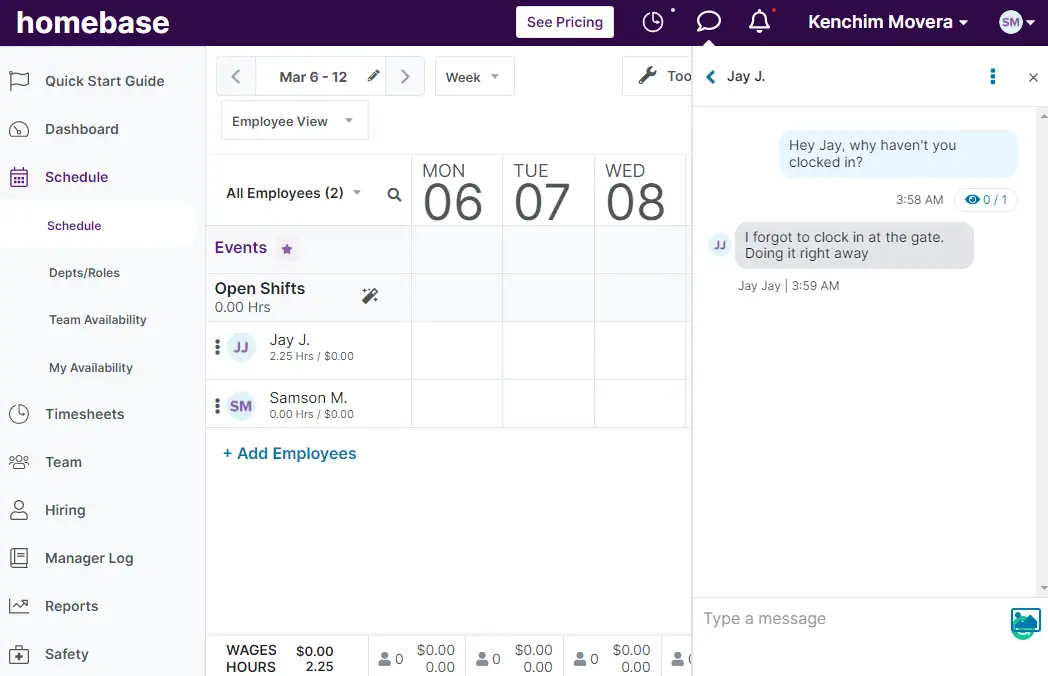1048x676 pixels.
Task: Go to Timesheets page
Action: coord(84,414)
